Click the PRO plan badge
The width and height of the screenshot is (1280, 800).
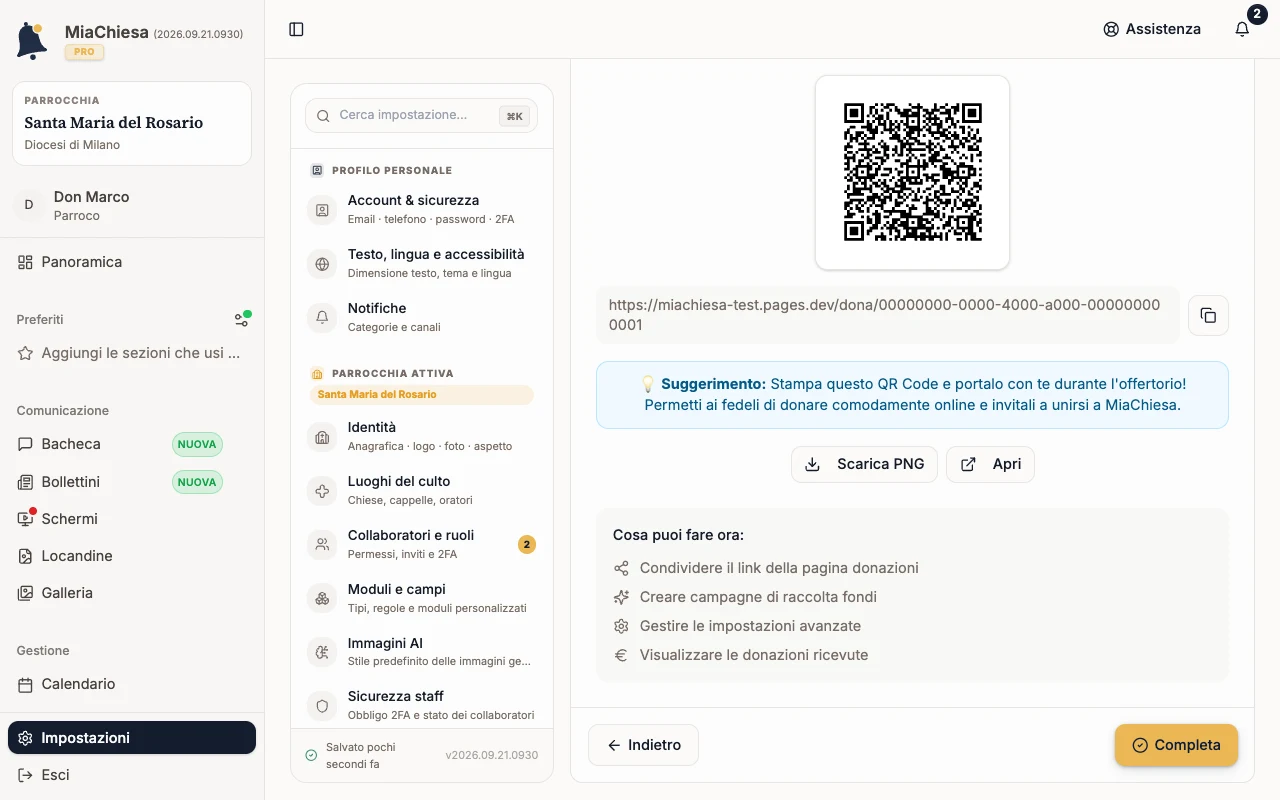pos(85,52)
